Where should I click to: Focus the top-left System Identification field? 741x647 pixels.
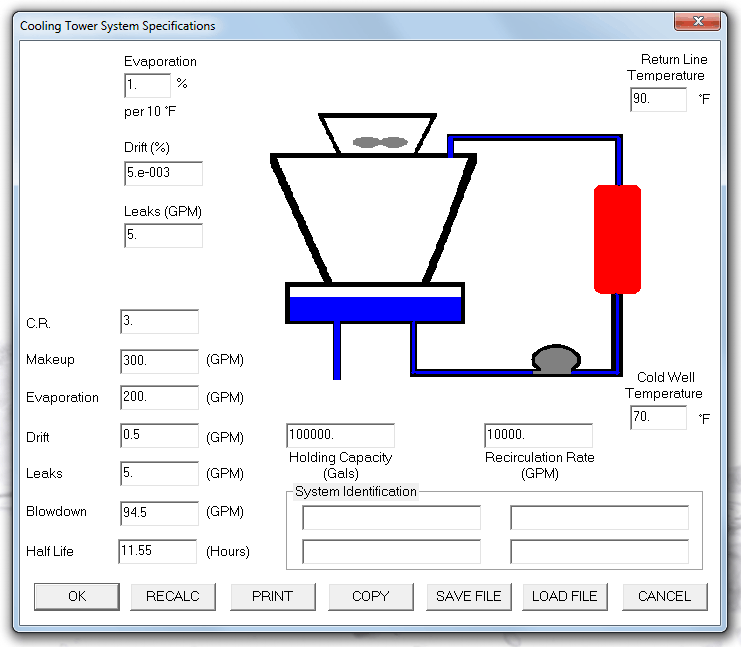[x=392, y=518]
